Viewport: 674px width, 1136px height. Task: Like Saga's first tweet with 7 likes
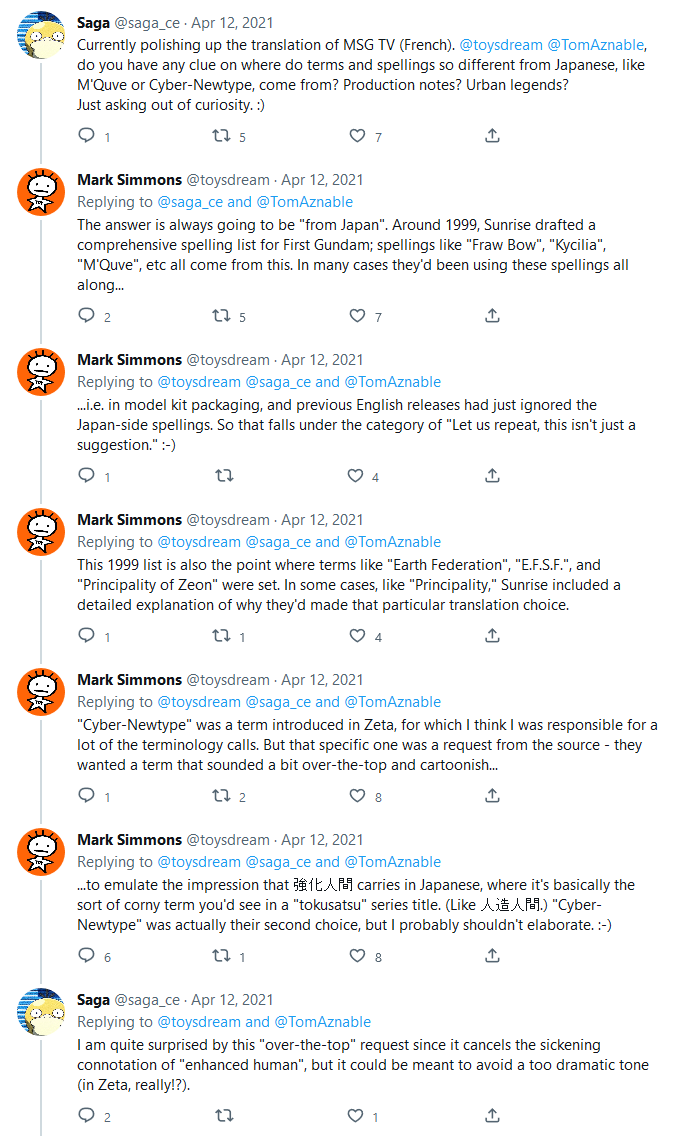357,136
